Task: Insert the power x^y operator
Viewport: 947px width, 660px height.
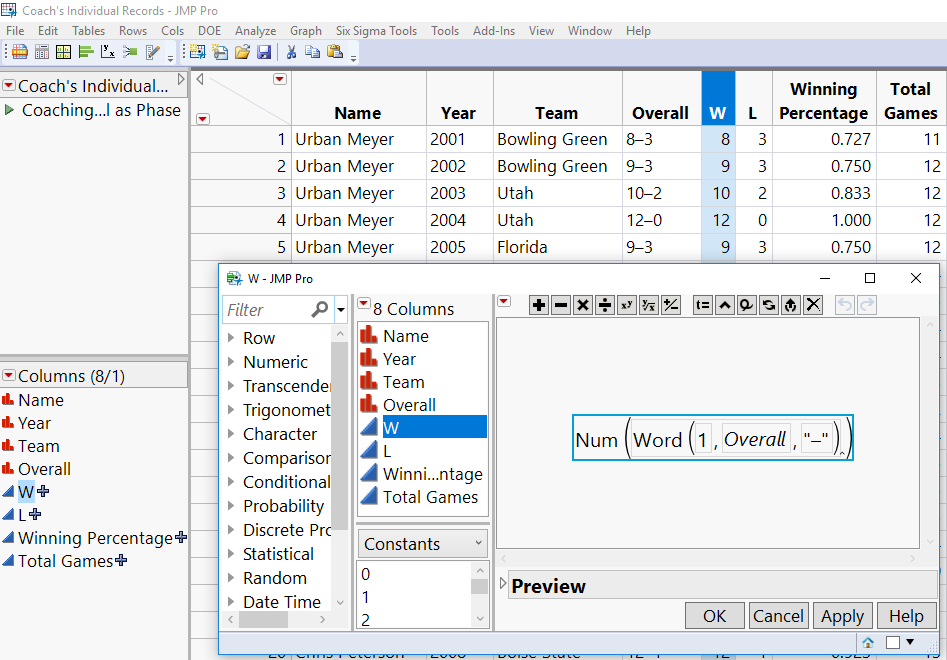Action: click(x=627, y=305)
